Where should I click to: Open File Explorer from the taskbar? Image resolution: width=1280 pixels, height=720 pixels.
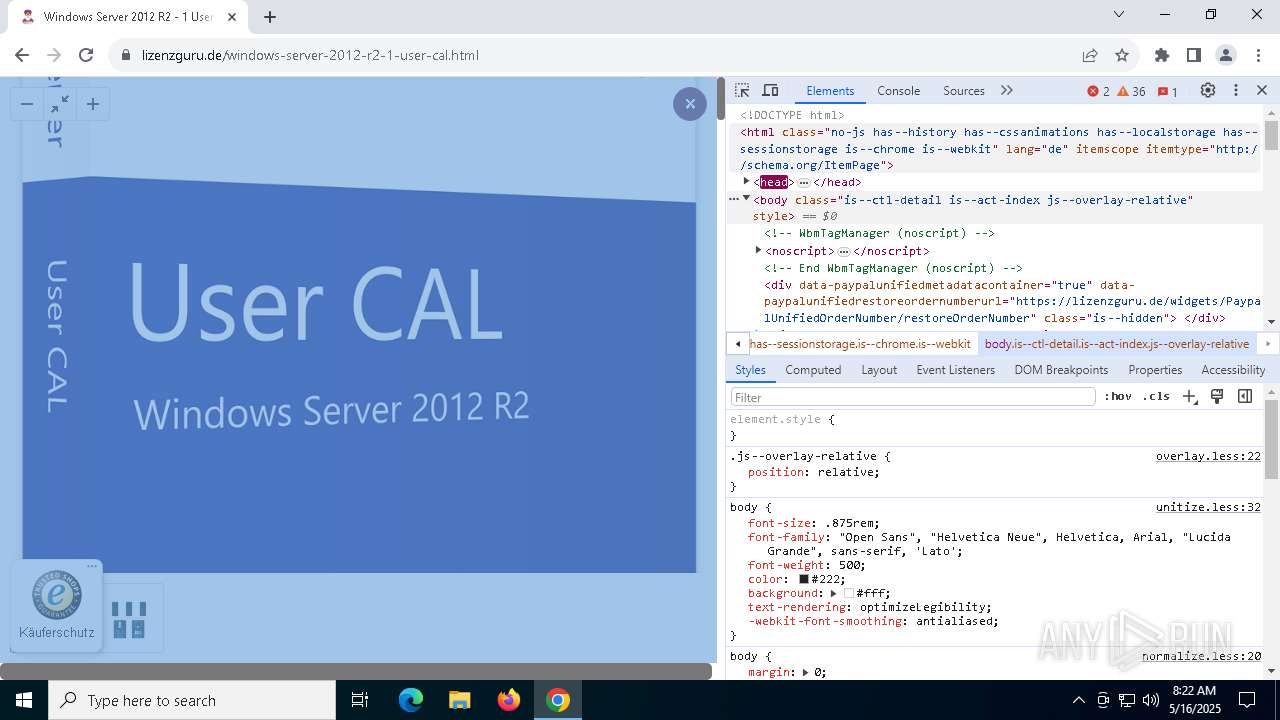[x=460, y=700]
